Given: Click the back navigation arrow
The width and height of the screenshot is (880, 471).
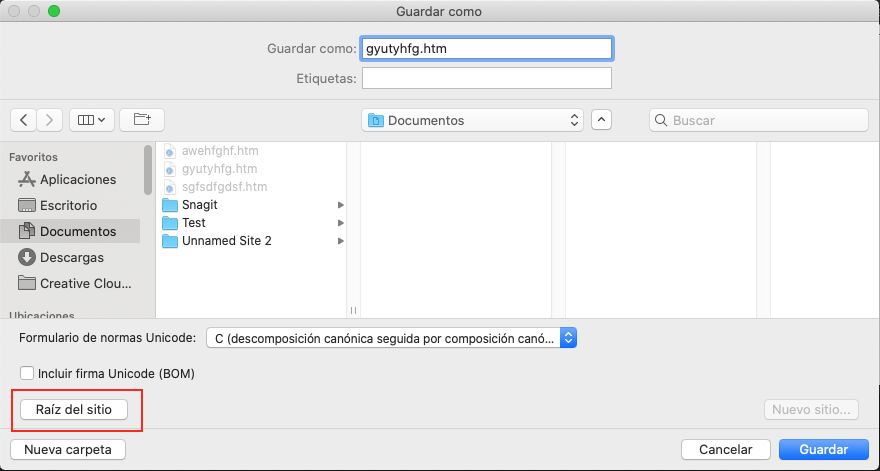Looking at the screenshot, I should (x=25, y=120).
